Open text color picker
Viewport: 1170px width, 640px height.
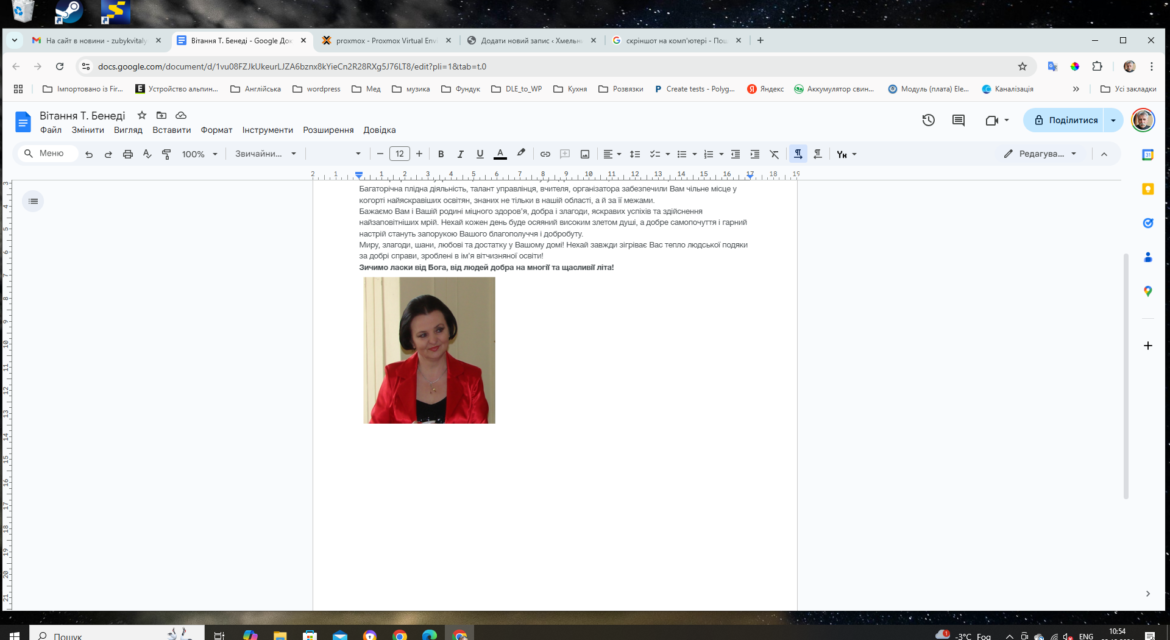click(x=500, y=154)
